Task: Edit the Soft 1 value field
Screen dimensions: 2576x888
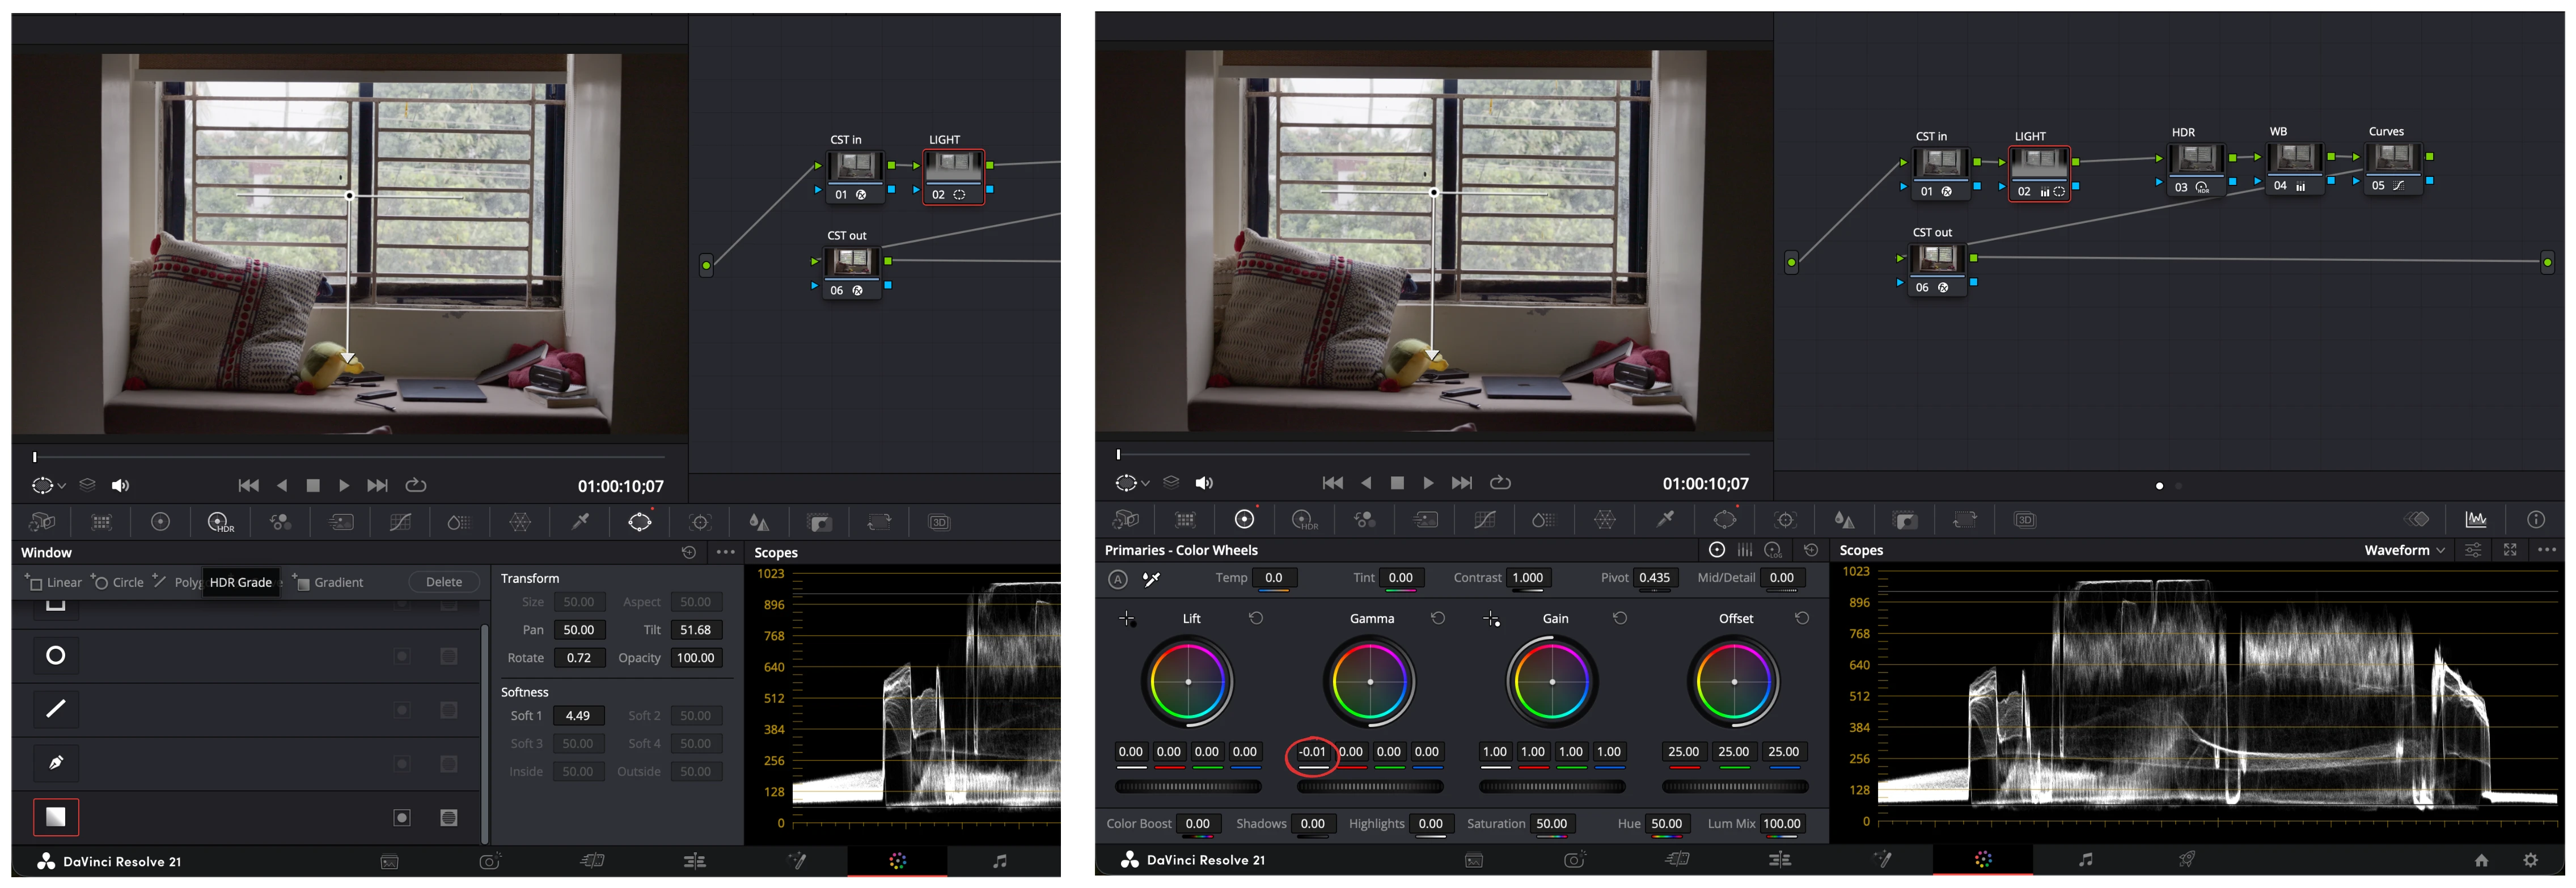Action: point(578,716)
